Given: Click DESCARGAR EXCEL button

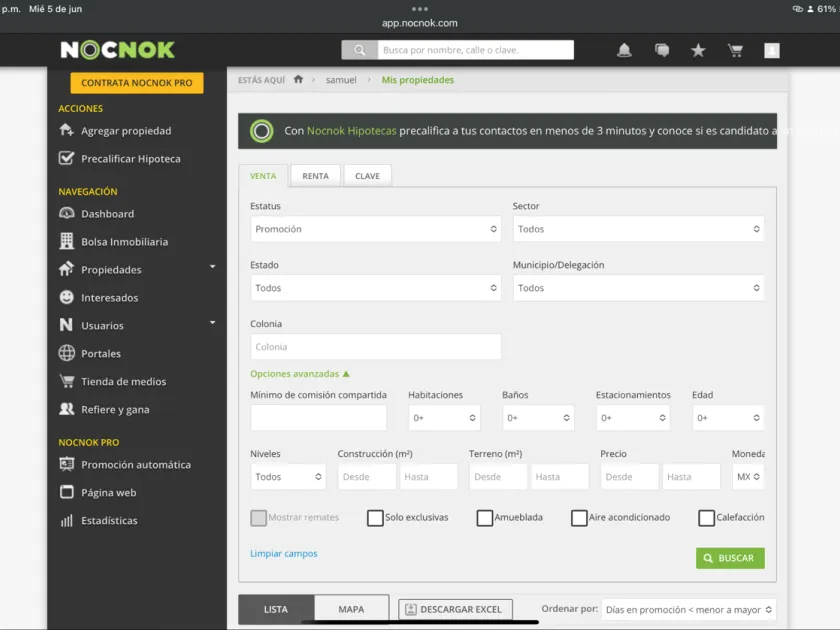Looking at the screenshot, I should coord(455,610).
